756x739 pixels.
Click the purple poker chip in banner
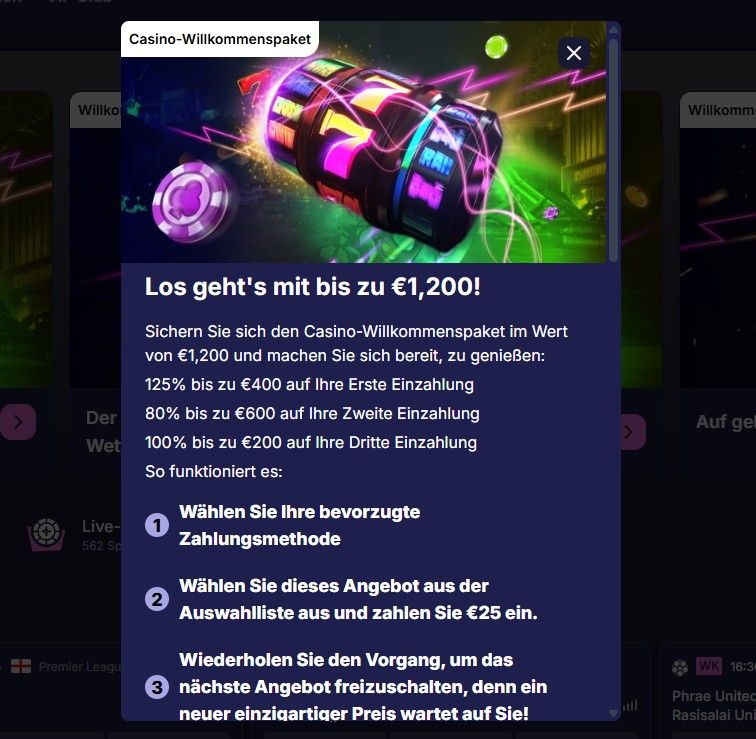pyautogui.click(x=190, y=202)
